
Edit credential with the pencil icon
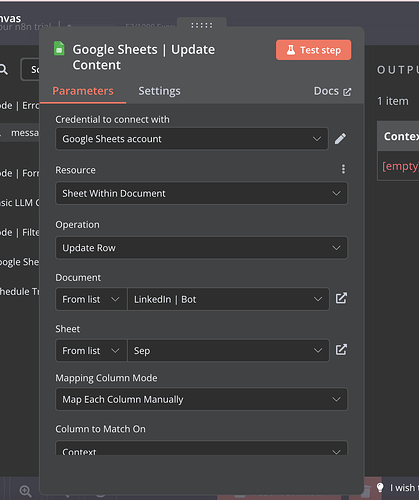tap(340, 139)
